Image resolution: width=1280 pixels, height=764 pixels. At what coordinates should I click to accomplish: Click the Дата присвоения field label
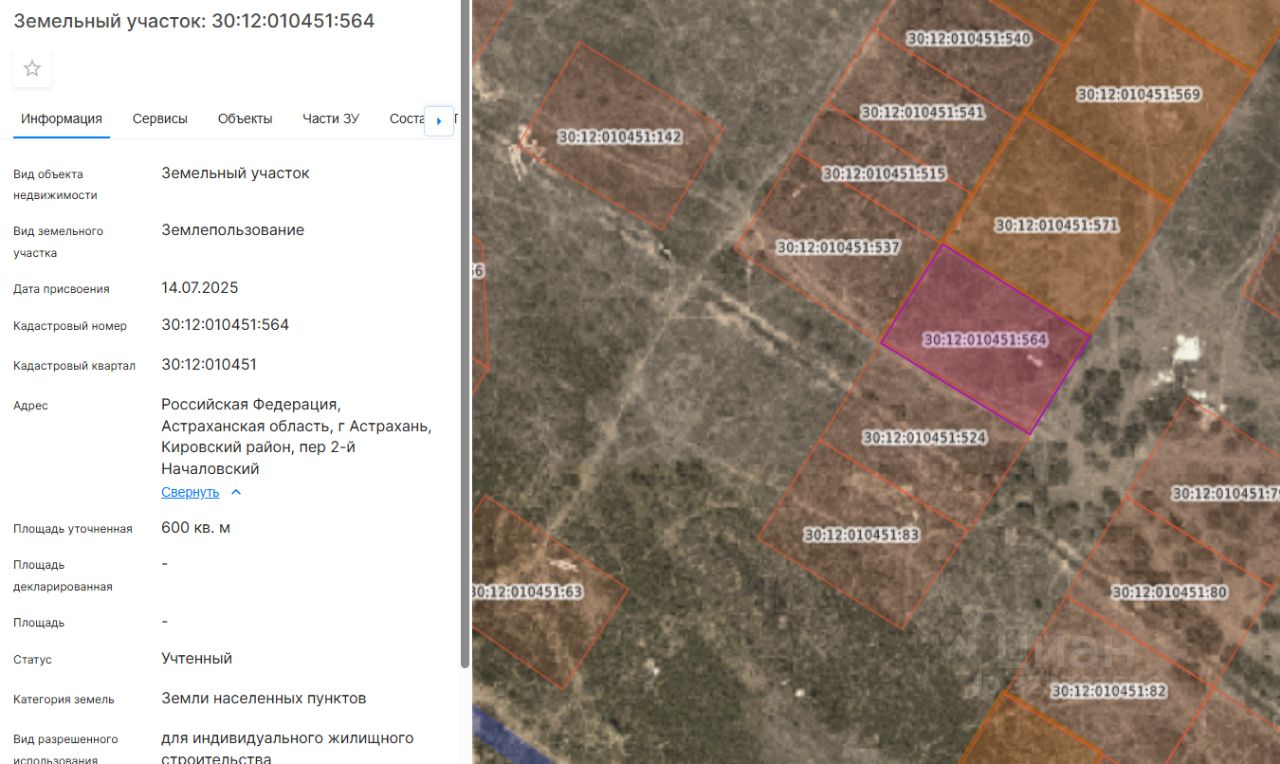click(x=61, y=289)
